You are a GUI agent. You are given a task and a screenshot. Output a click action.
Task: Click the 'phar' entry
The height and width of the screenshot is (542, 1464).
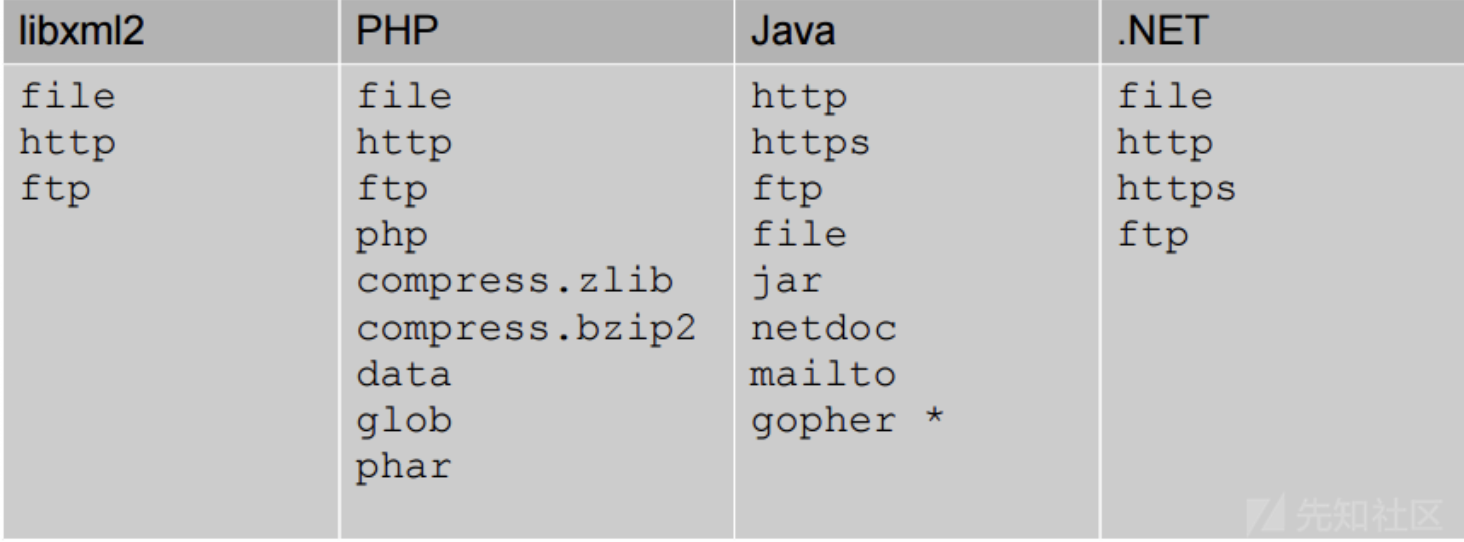pyautogui.click(x=404, y=467)
